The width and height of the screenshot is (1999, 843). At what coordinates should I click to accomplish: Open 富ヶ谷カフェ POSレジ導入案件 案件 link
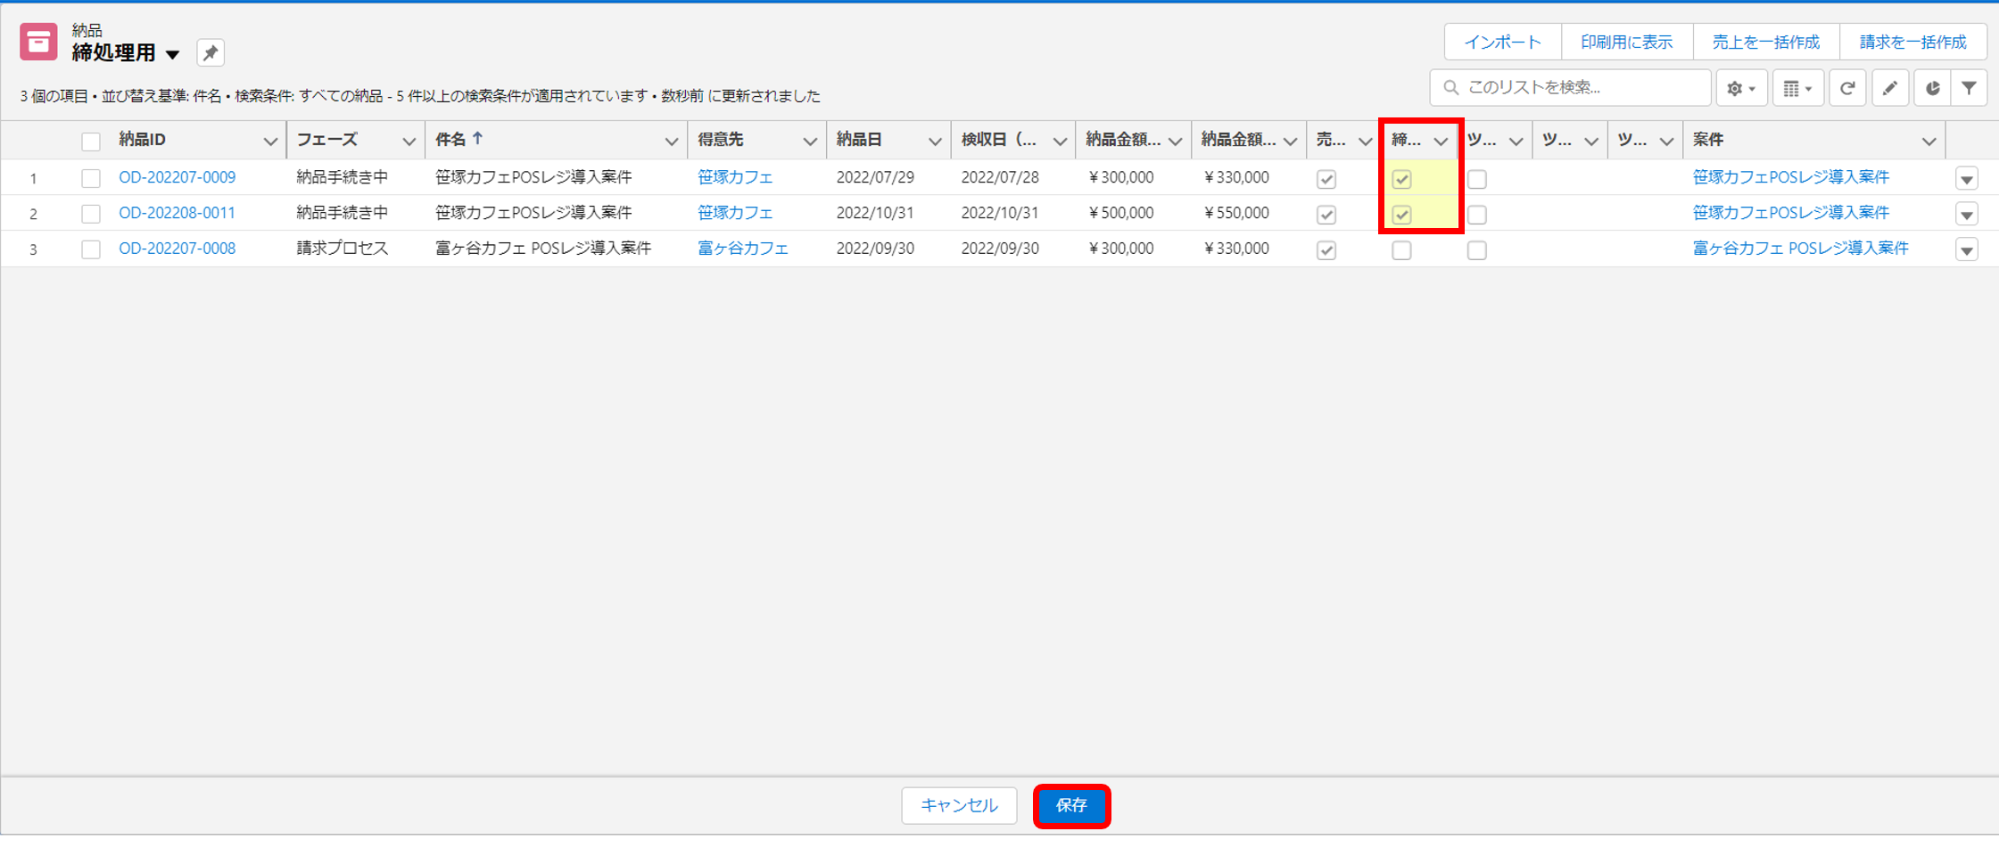[x=1800, y=248]
